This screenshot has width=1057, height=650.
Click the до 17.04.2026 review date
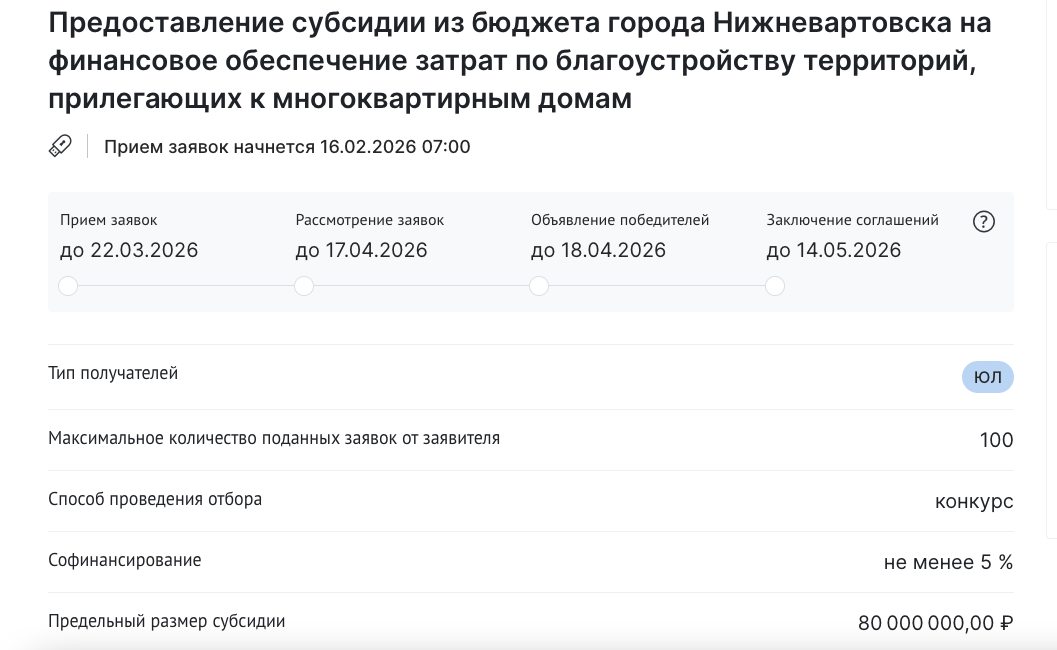(x=361, y=250)
